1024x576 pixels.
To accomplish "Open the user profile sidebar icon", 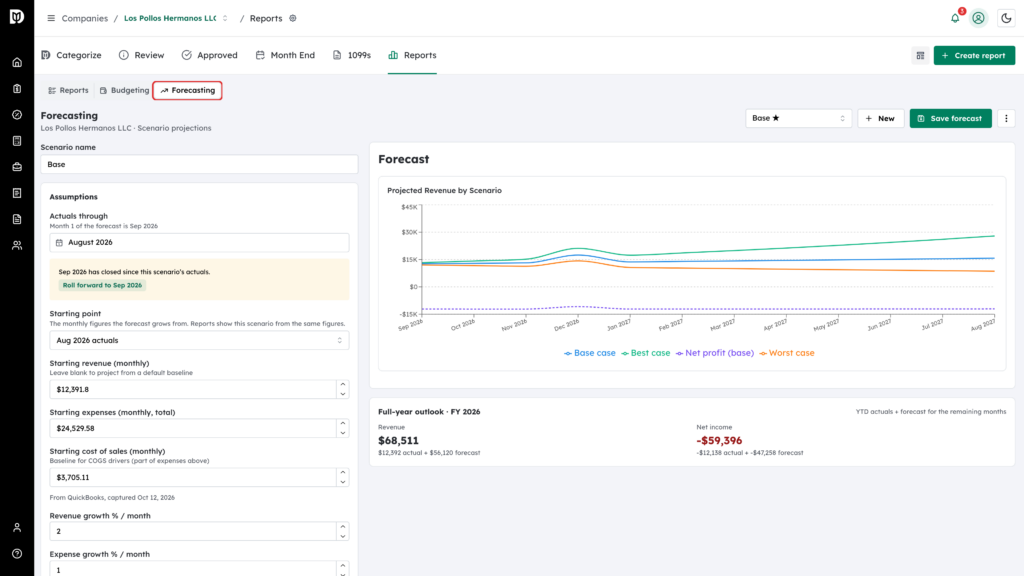I will [x=17, y=528].
